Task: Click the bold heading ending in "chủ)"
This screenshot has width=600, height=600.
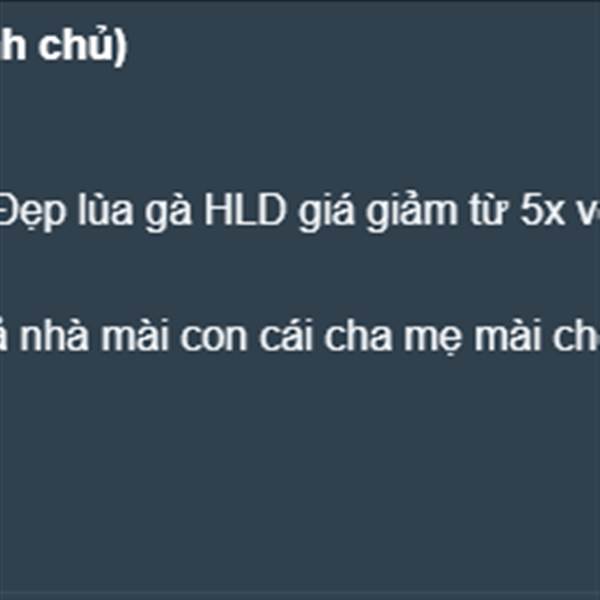Action: (63, 47)
